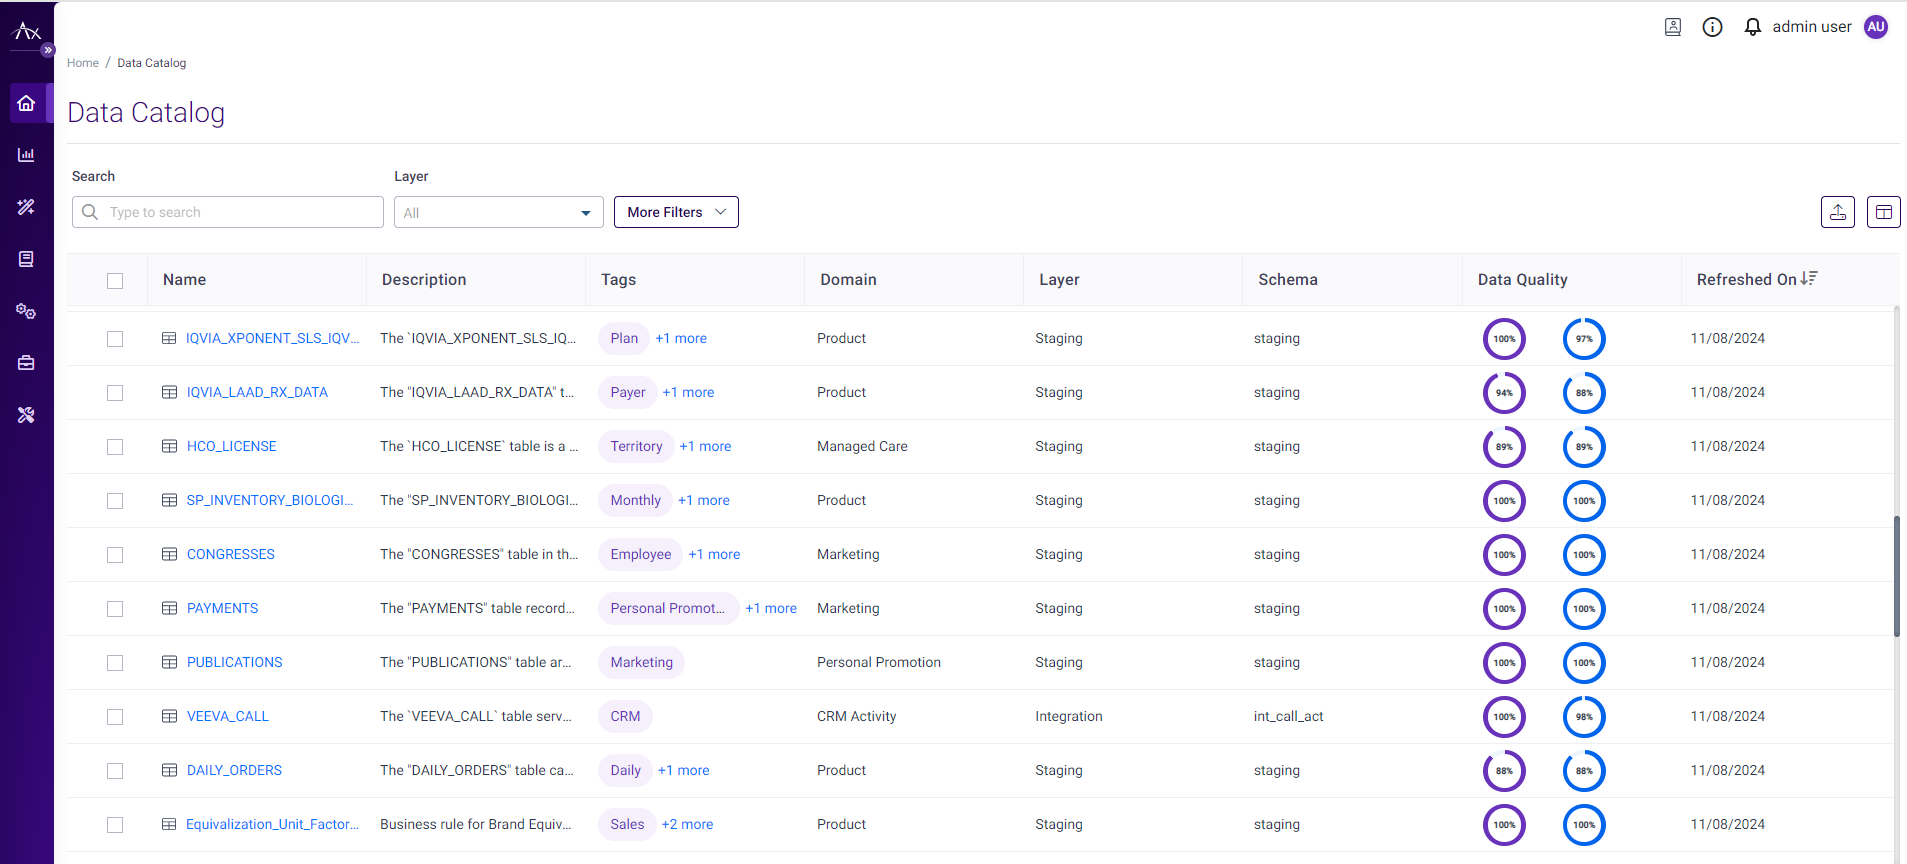
Task: Click 94% data quality circle for IQVIA_LAAD_RX_DATA
Action: pos(1504,393)
